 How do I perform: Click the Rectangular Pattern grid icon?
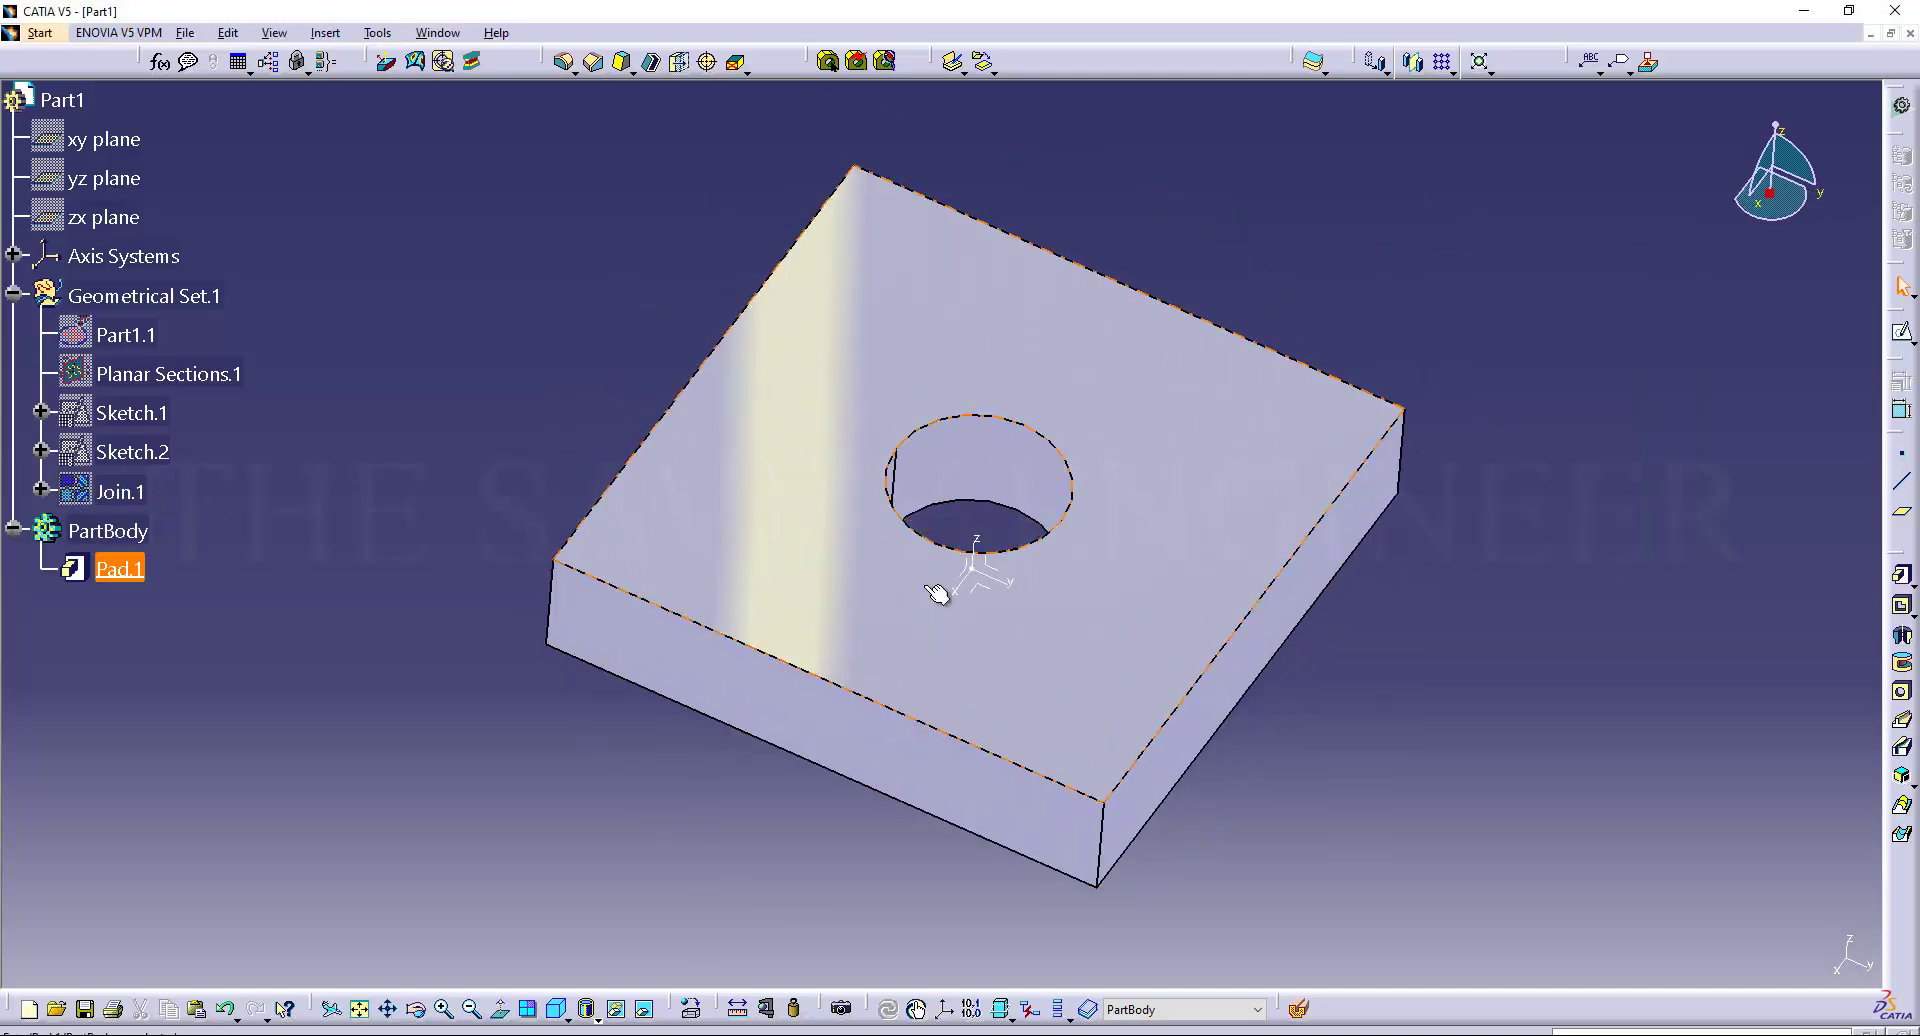(x=1441, y=62)
